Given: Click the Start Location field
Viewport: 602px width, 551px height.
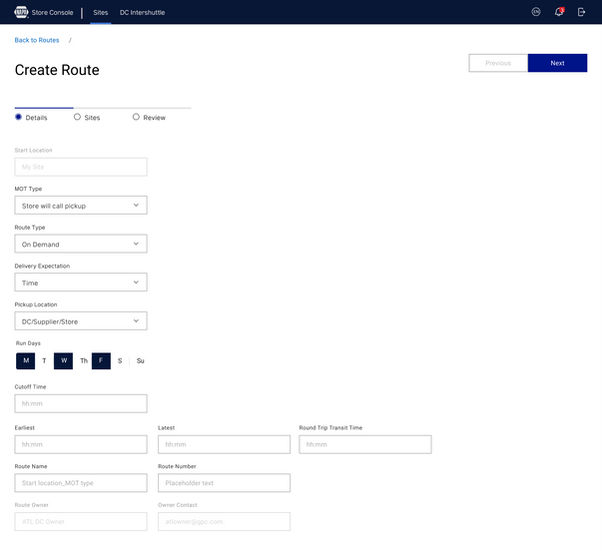Looking at the screenshot, I should click(81, 167).
